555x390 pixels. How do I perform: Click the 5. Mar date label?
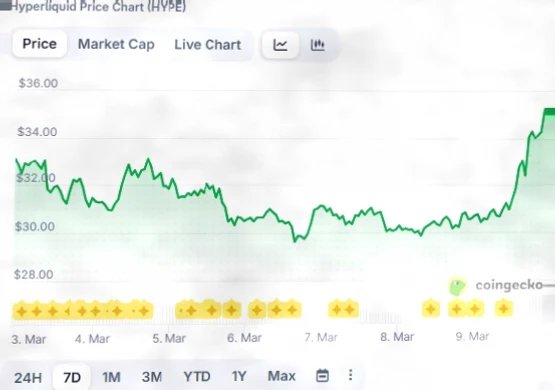click(169, 338)
